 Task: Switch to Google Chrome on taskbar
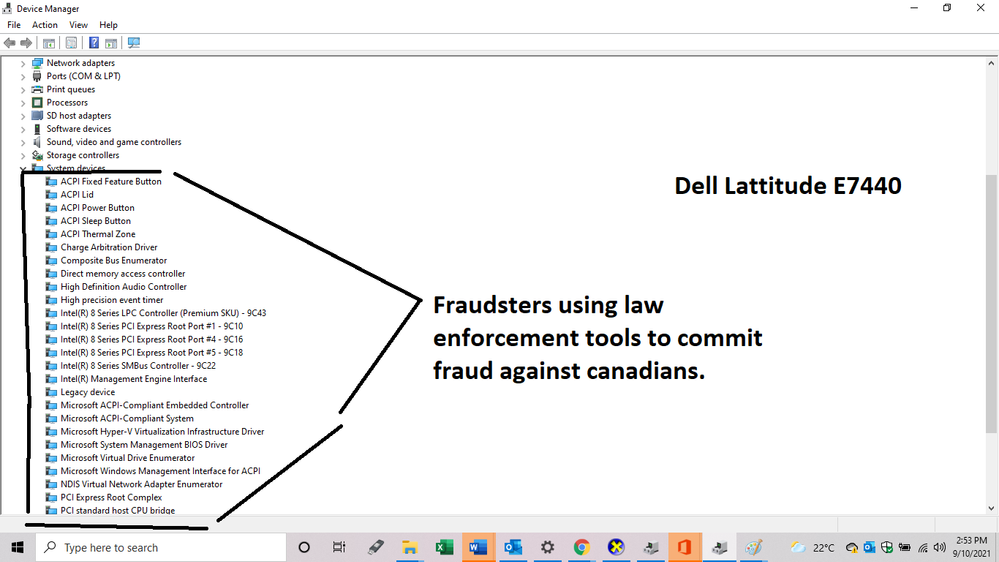point(581,547)
